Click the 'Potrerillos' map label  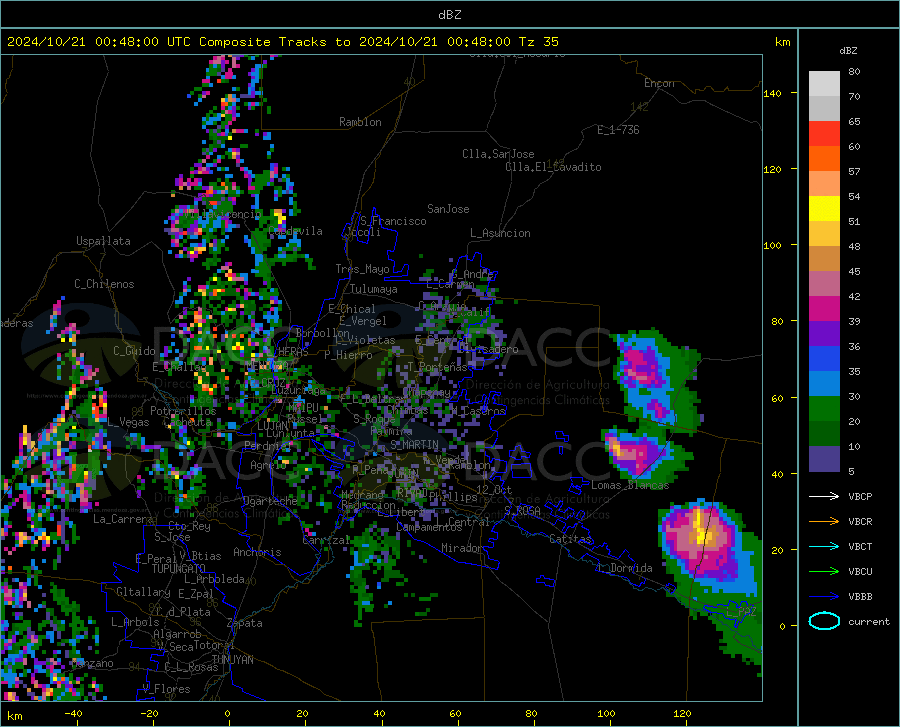point(183,411)
